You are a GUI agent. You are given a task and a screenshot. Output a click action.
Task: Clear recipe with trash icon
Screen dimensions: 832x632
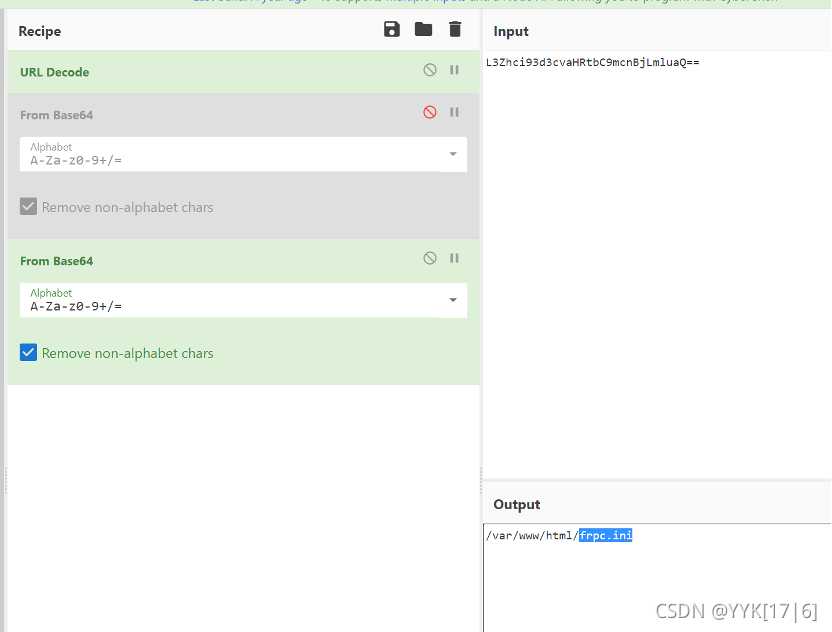(x=455, y=29)
